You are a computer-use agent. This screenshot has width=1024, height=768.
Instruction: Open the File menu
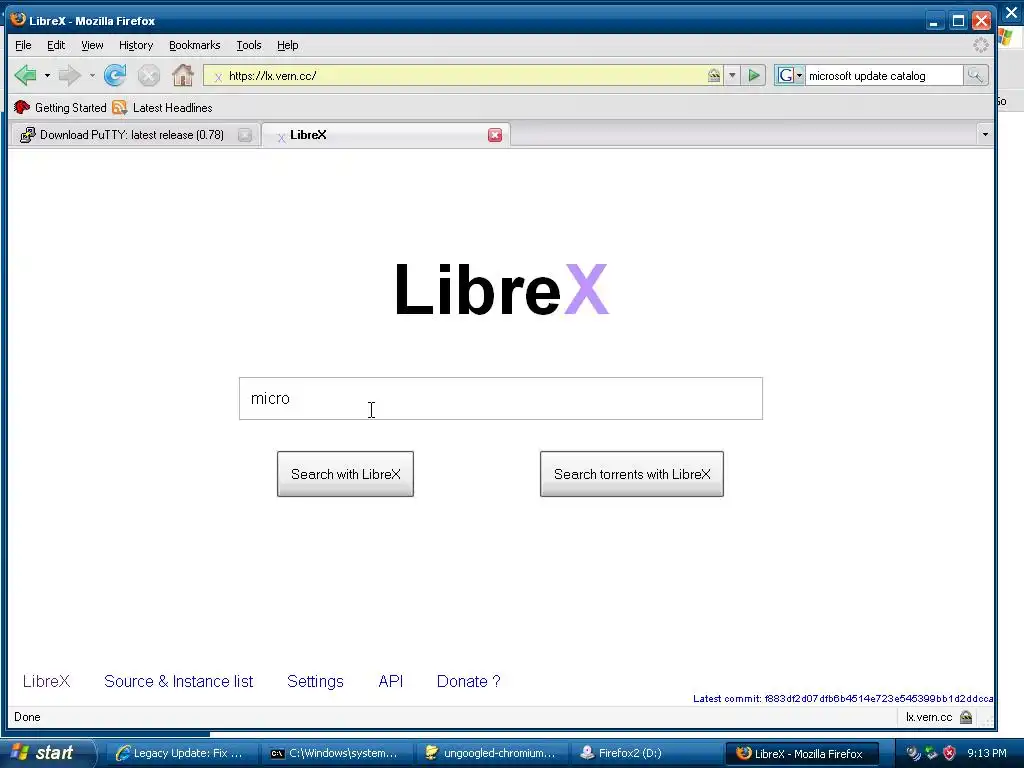click(23, 45)
